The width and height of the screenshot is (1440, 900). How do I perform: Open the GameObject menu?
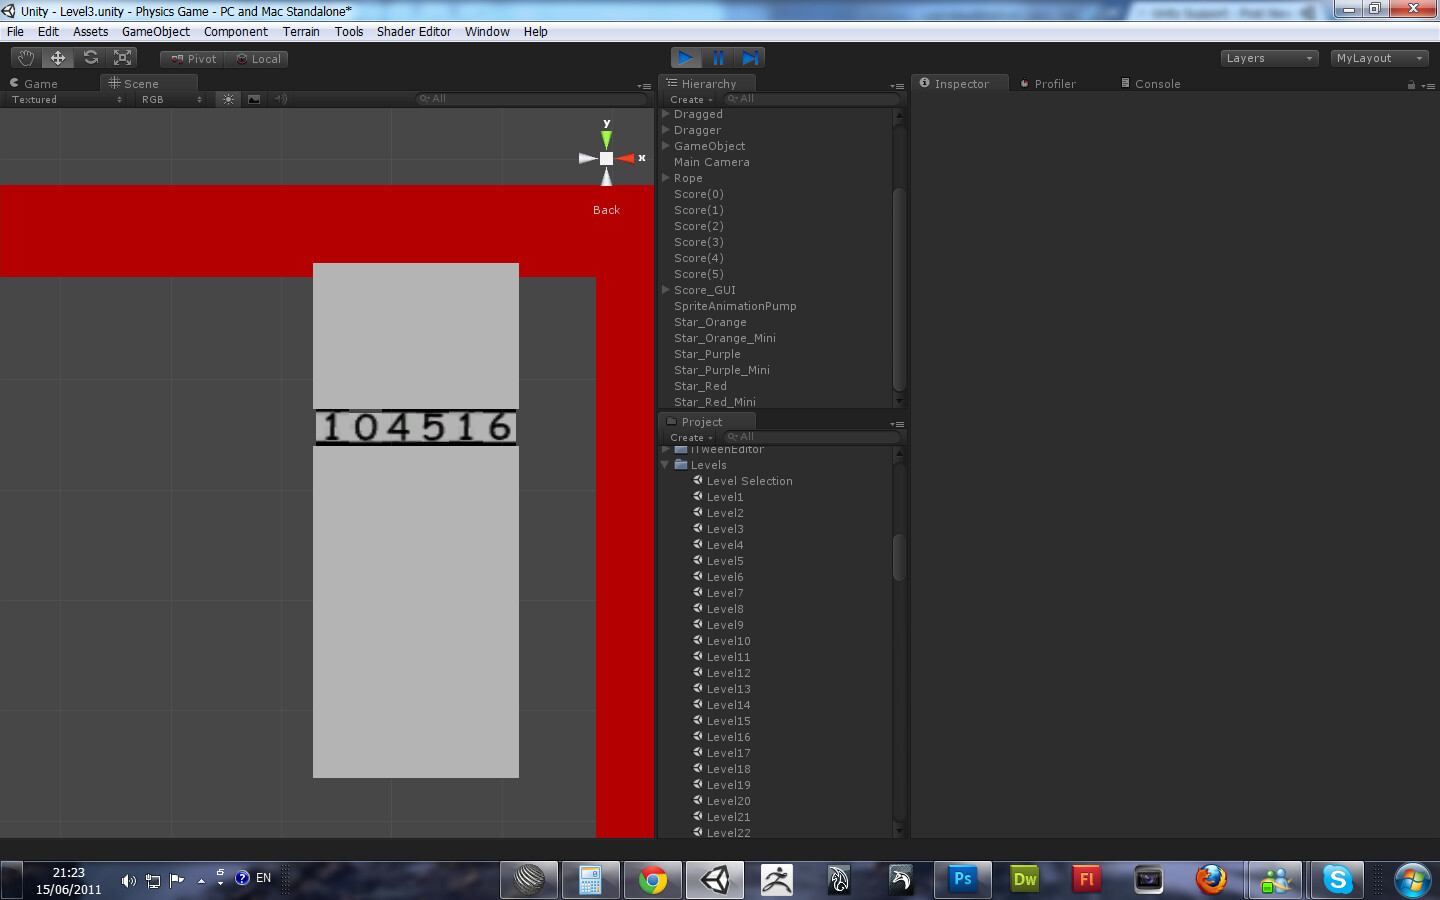155,31
